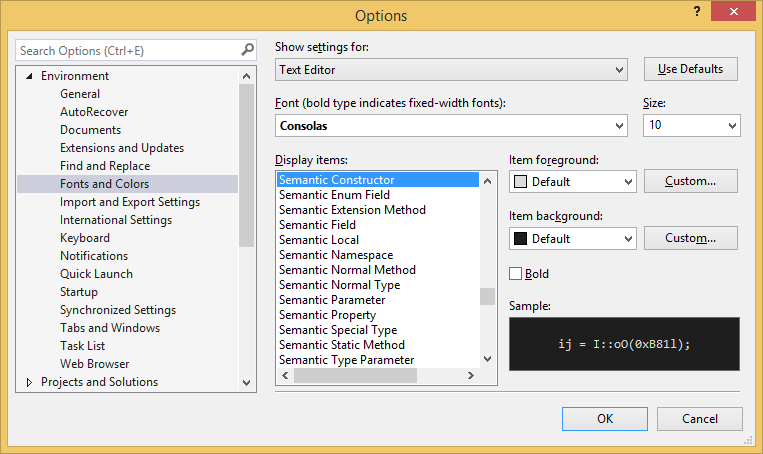Image resolution: width=763 pixels, height=454 pixels.
Task: Click the search magnifier icon in Search Options
Action: [247, 50]
